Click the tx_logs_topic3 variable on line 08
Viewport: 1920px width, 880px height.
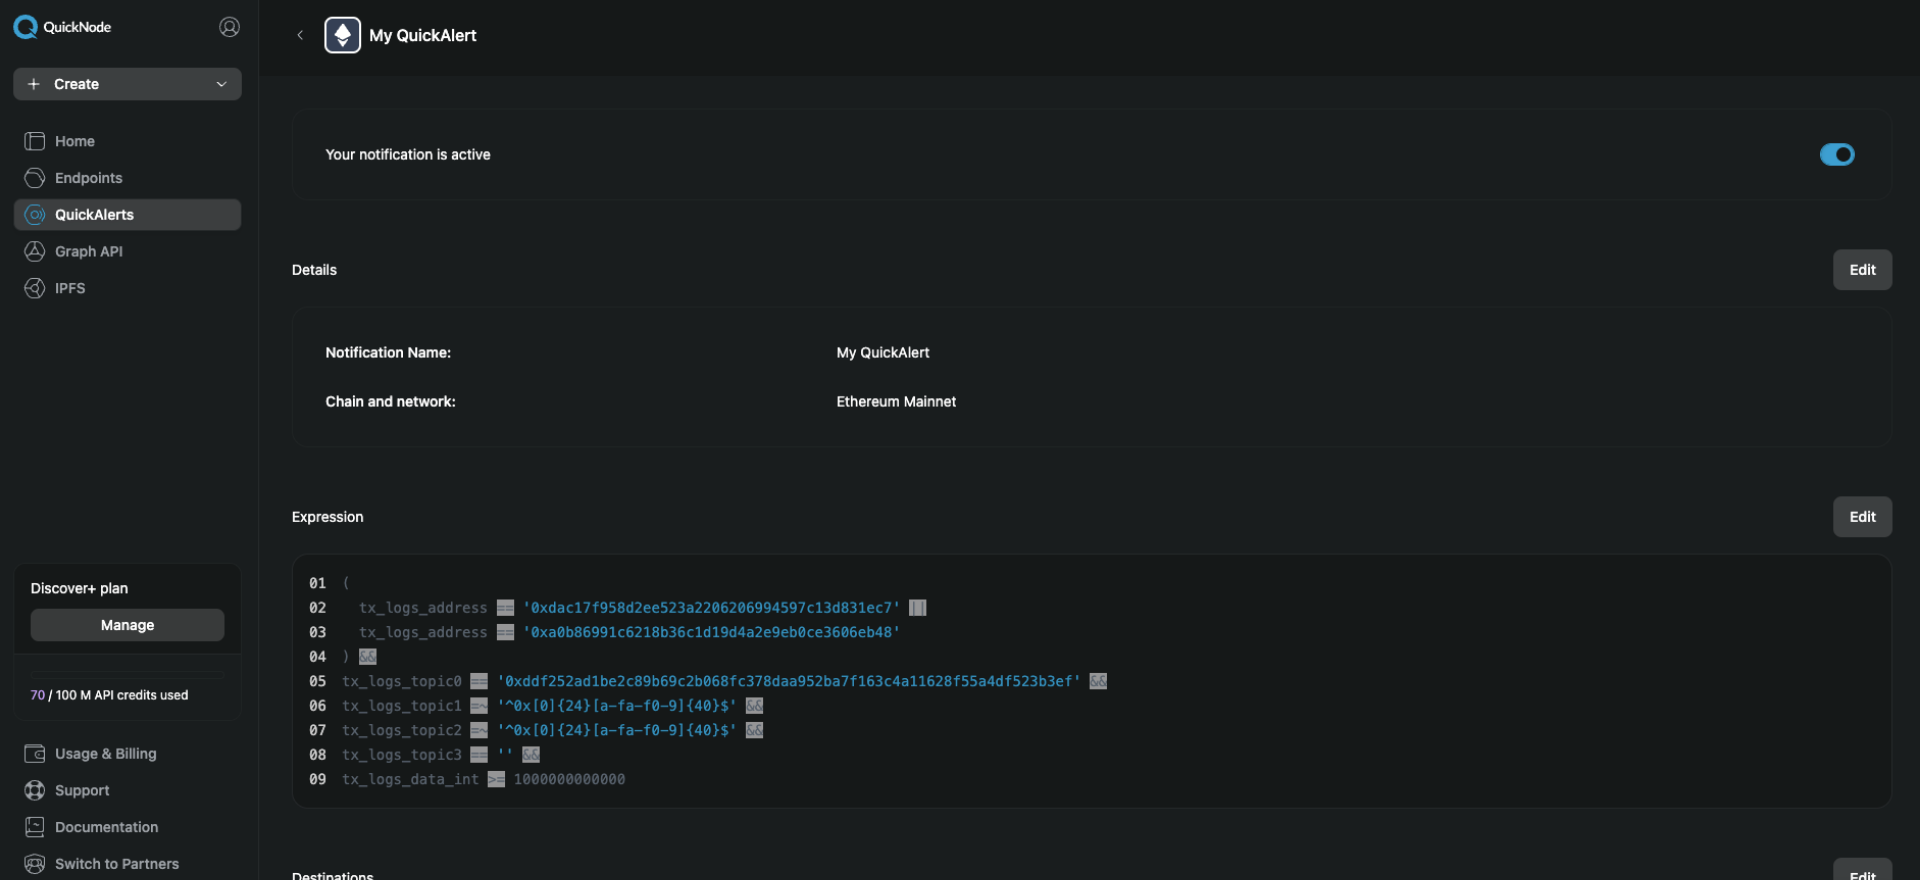click(x=402, y=755)
